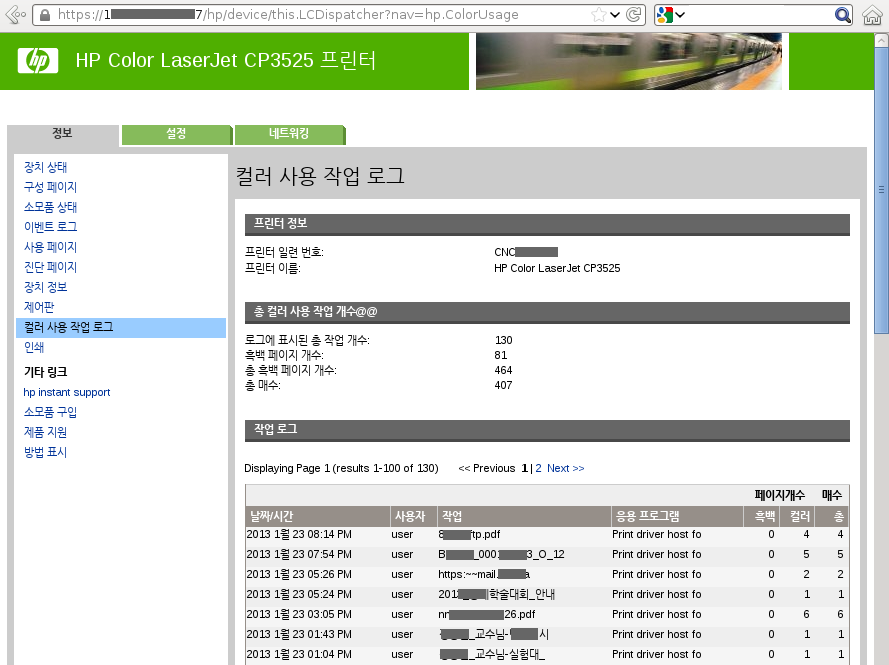Viewport: 889px width, 665px height.
Task: Select 컬러 사용 작업 로그 in sidebar
Action: 121,328
